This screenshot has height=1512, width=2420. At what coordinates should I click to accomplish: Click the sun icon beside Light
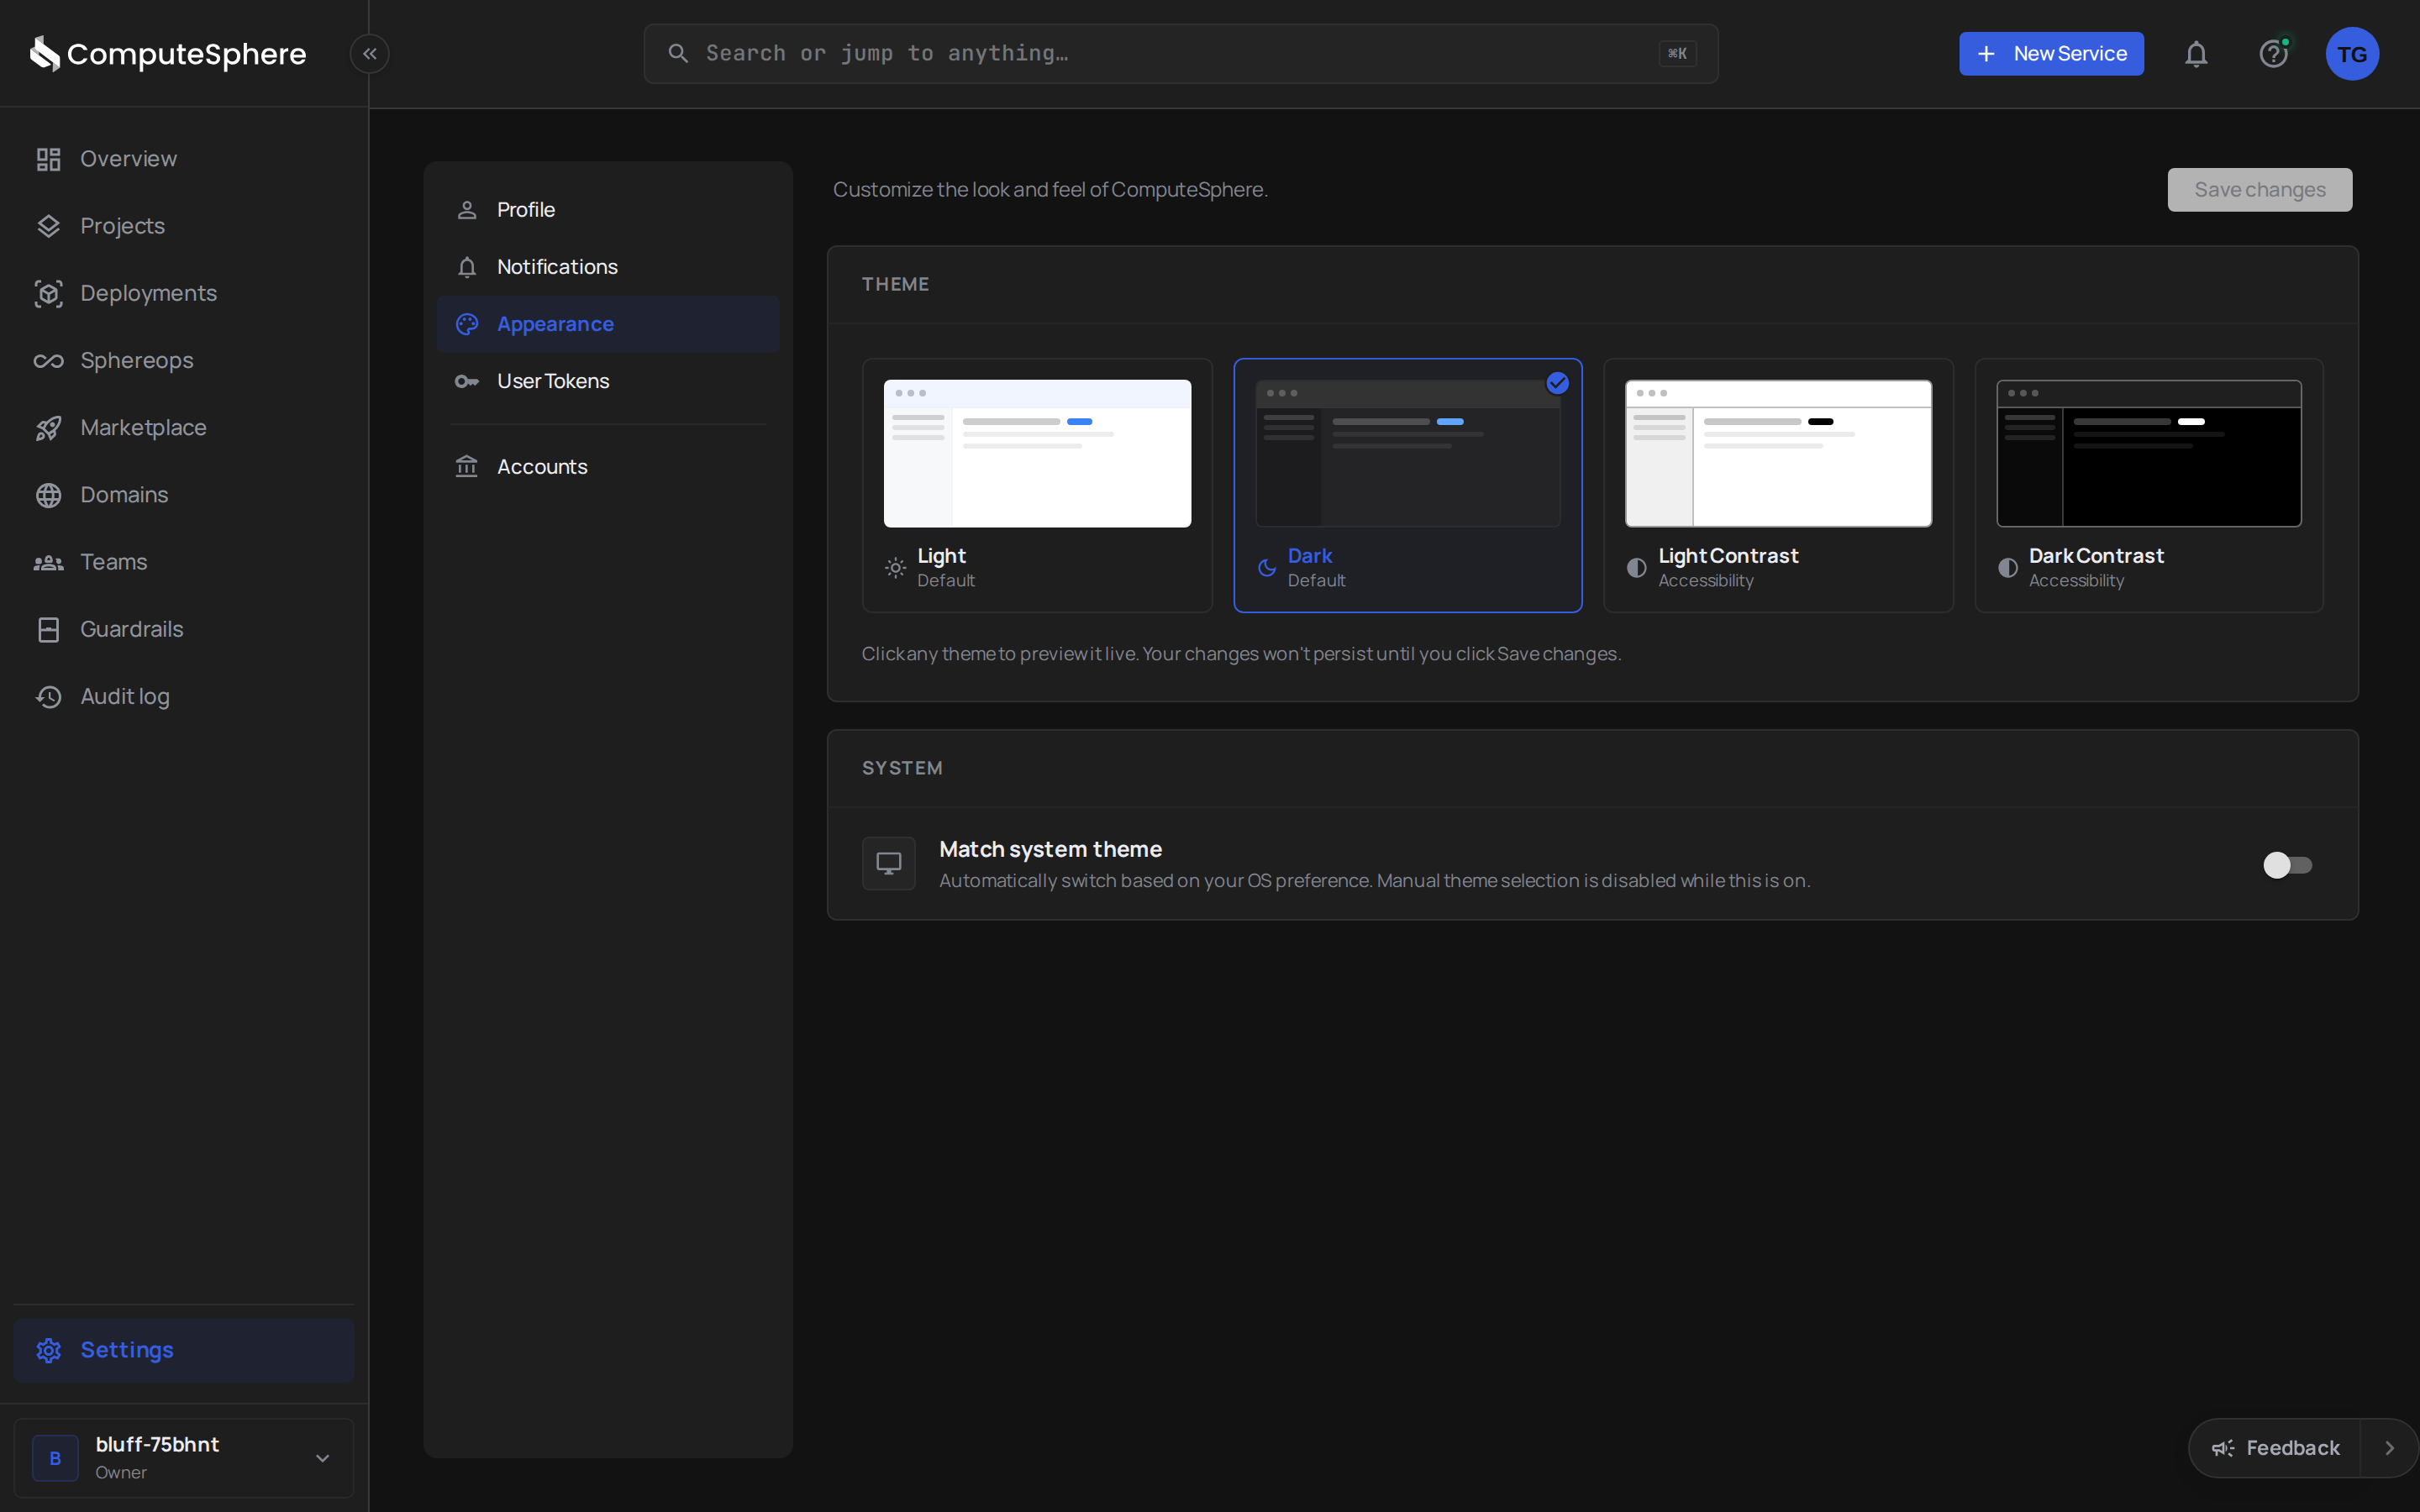click(895, 568)
